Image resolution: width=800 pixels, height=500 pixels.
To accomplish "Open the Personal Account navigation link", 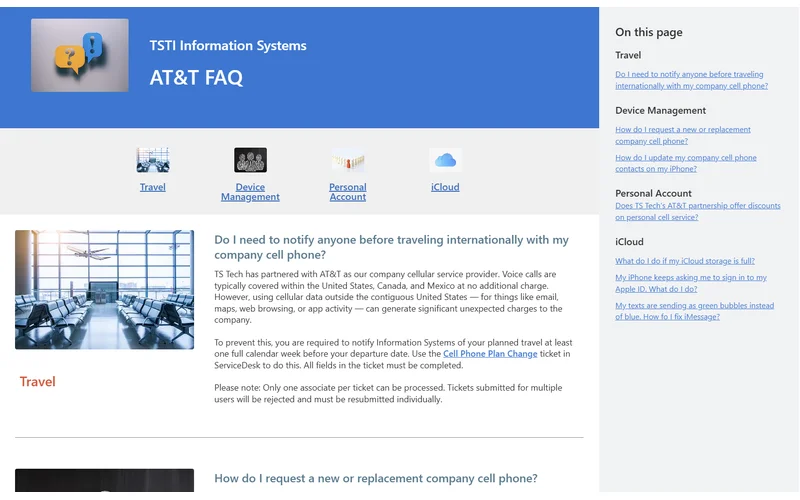I will (x=347, y=192).
